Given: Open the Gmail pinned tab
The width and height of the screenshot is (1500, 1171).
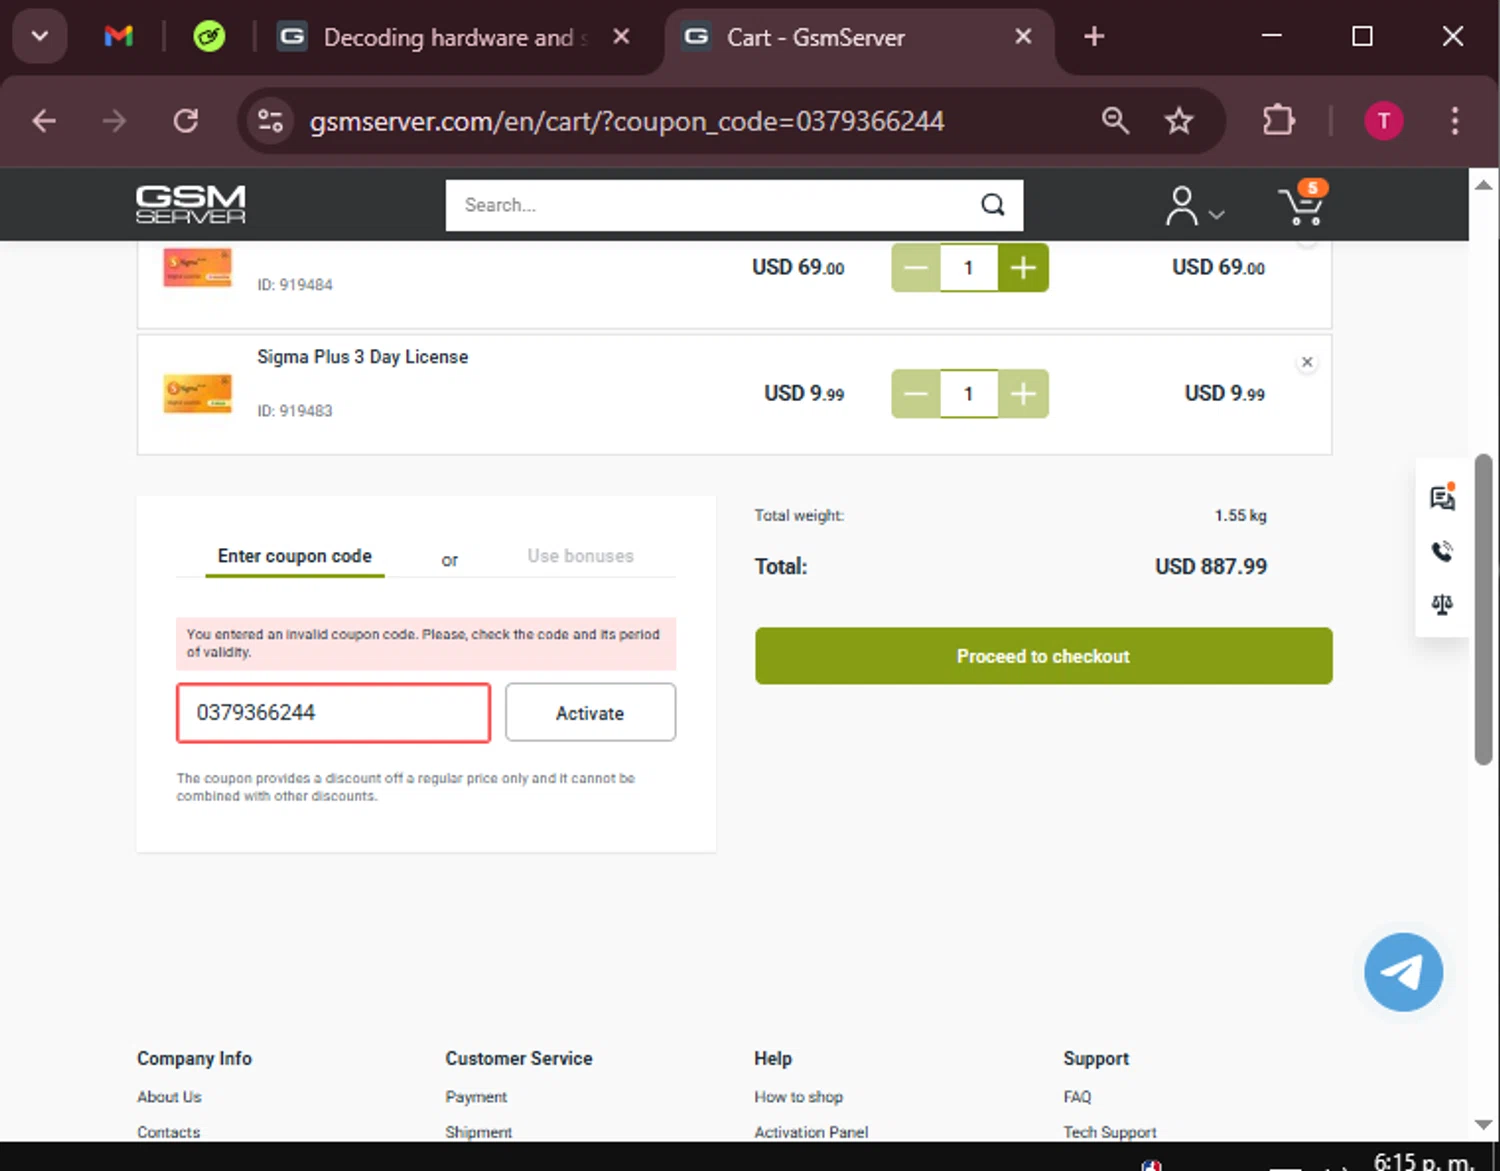Looking at the screenshot, I should 119,37.
